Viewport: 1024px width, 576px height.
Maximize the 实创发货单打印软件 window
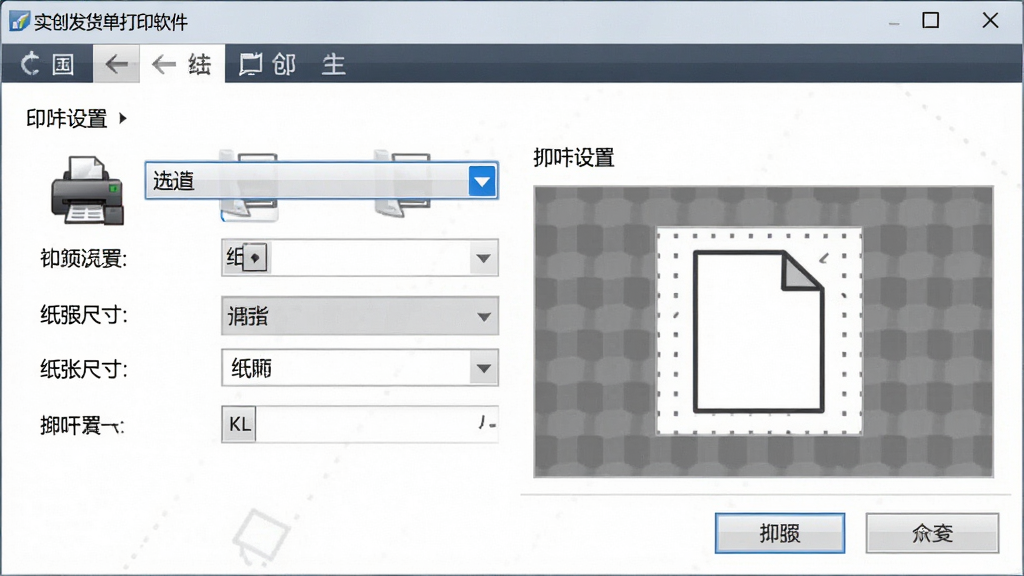[x=931, y=21]
